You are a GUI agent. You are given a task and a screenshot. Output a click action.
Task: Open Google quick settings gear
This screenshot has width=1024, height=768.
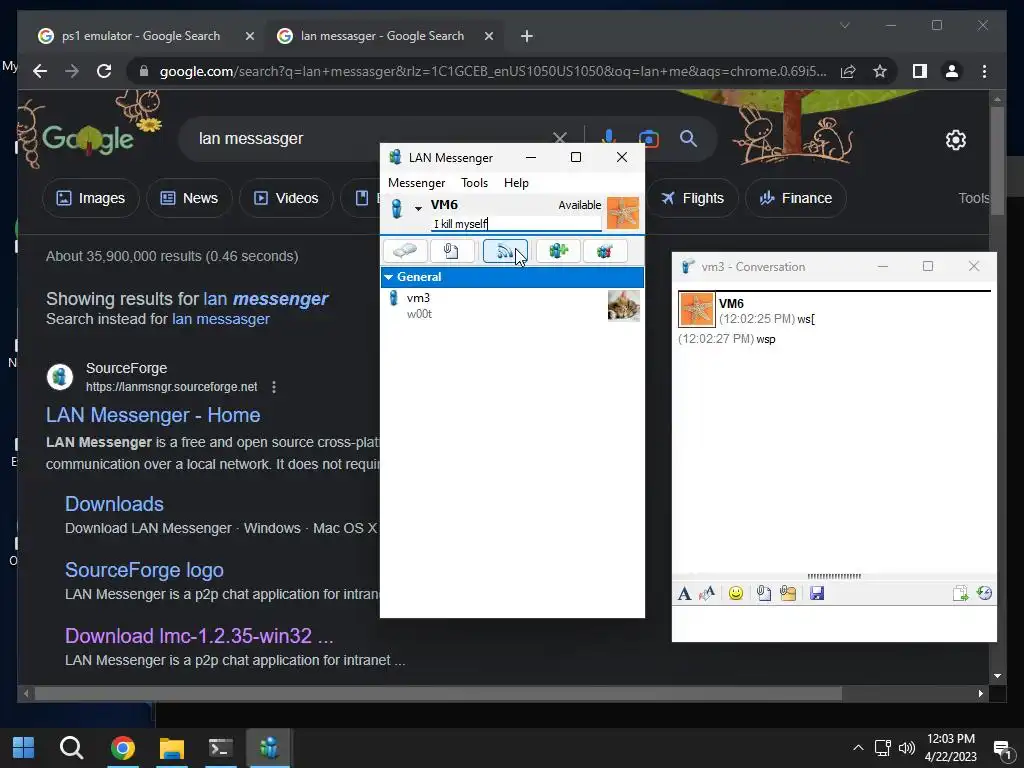pyautogui.click(x=955, y=140)
